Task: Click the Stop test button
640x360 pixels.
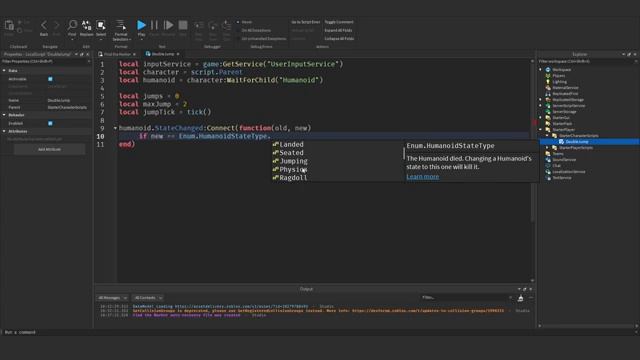Action: pyautogui.click(x=183, y=25)
